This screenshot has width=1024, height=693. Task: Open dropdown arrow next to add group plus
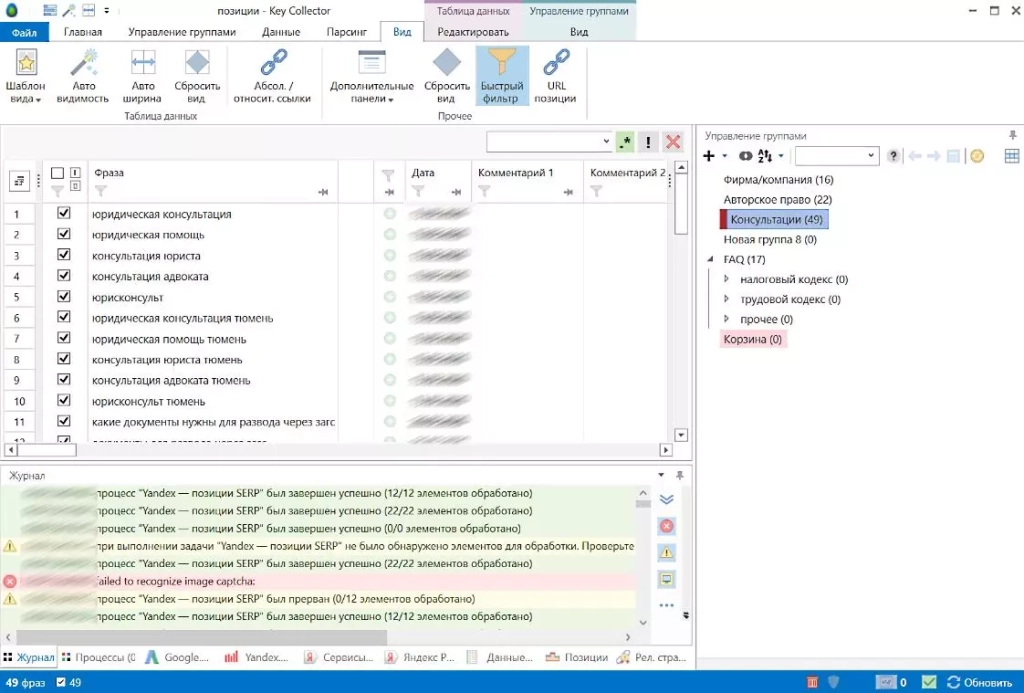[x=724, y=156]
